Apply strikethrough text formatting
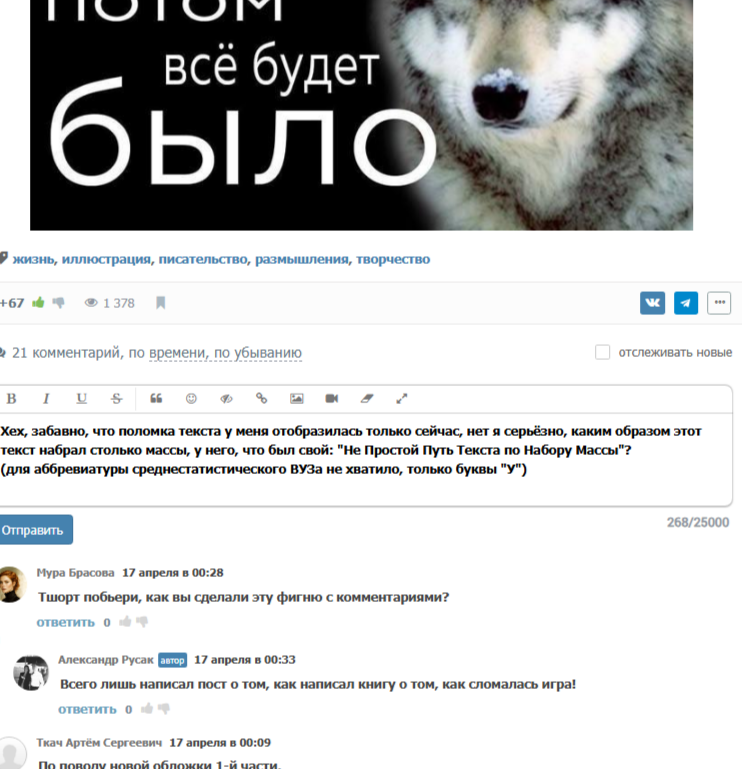This screenshot has height=769, width=742. click(x=116, y=399)
